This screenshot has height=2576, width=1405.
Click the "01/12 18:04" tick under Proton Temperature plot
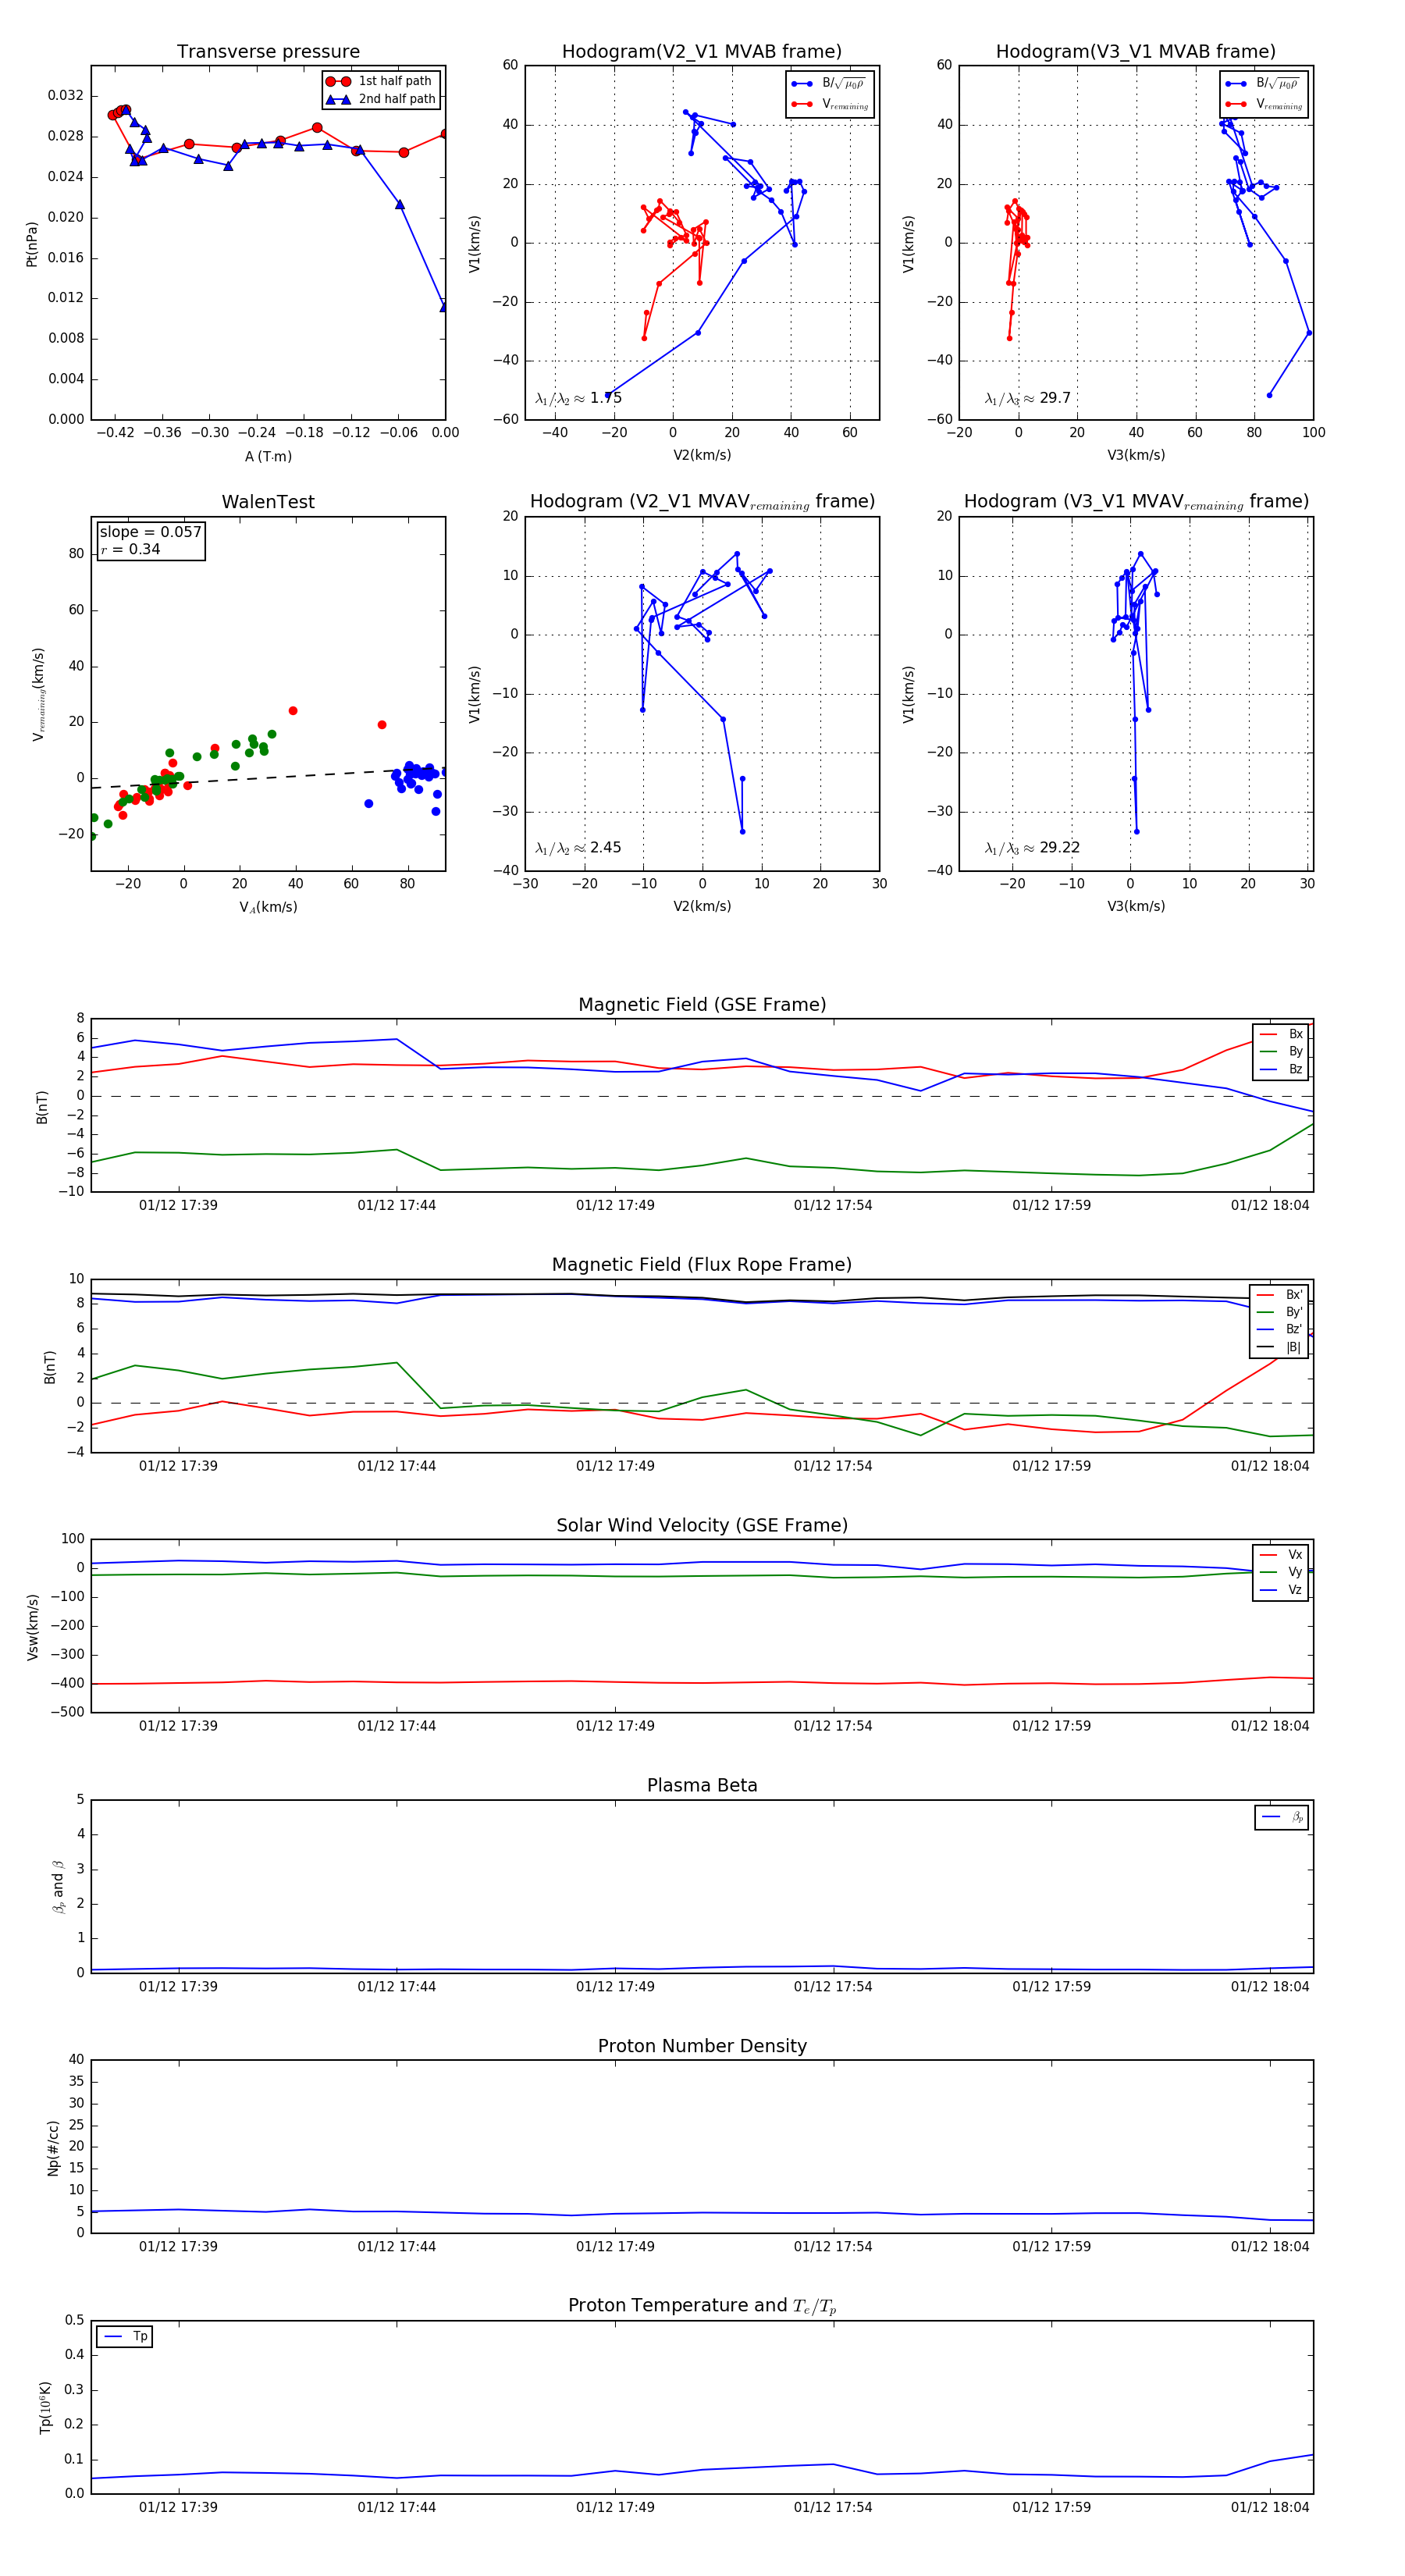coord(1270,2507)
